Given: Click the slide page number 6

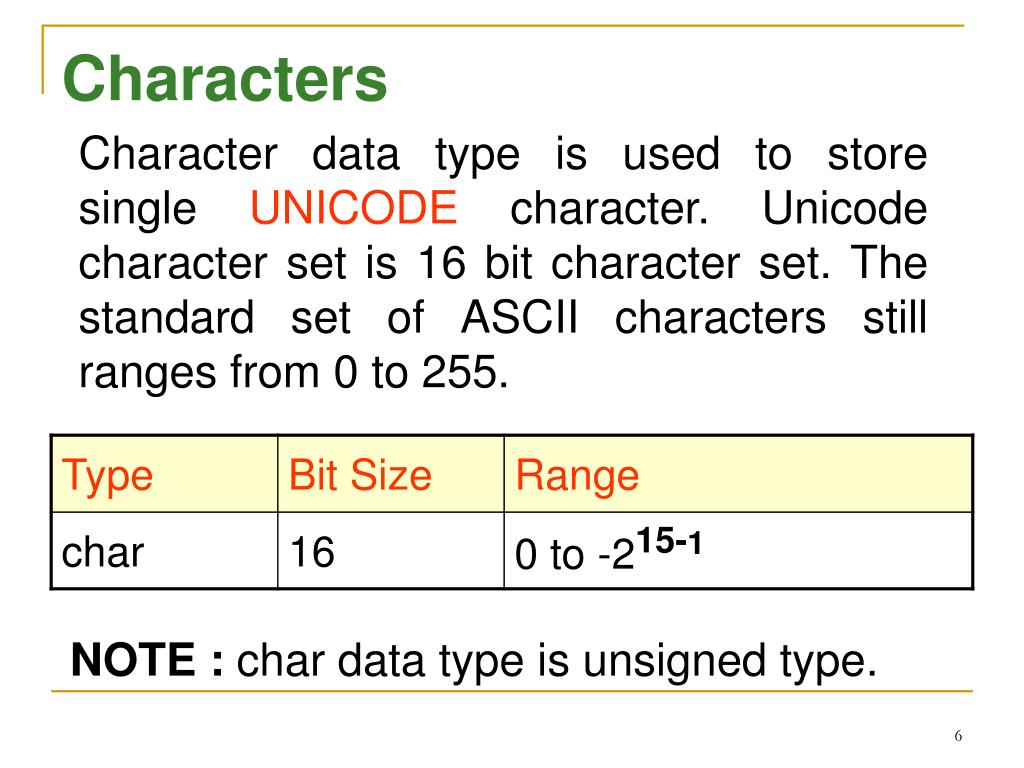Looking at the screenshot, I should (958, 736).
